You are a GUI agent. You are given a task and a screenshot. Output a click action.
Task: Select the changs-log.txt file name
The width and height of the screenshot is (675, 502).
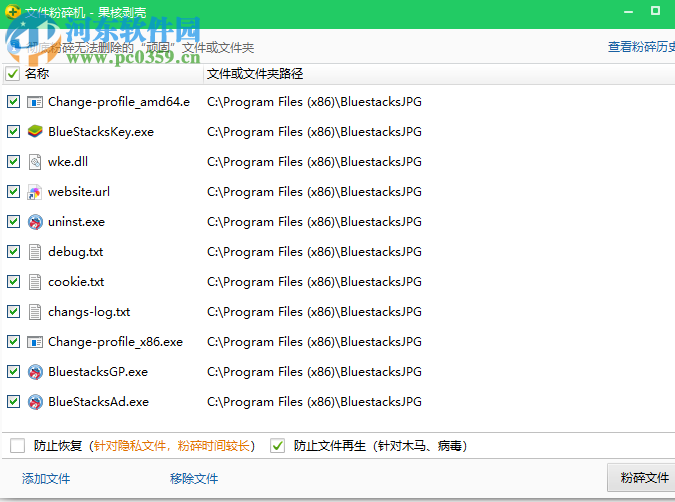[x=89, y=312]
